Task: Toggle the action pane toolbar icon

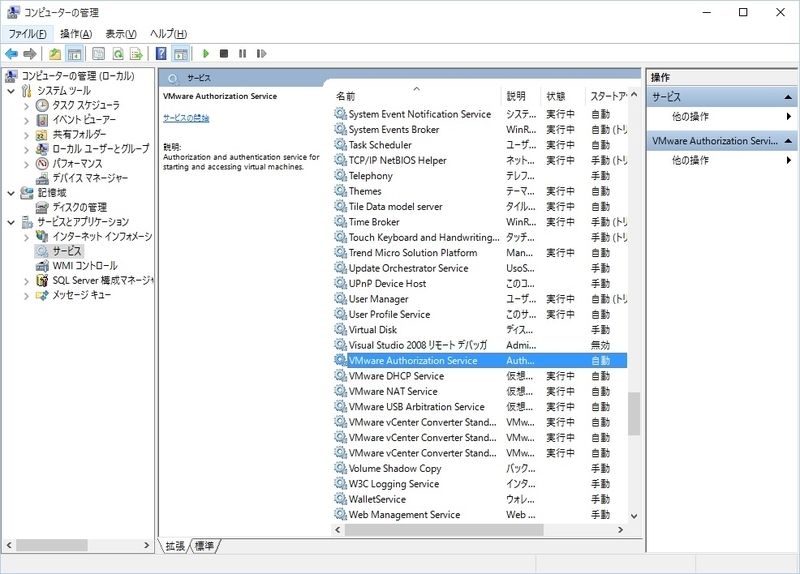Action: [181, 54]
